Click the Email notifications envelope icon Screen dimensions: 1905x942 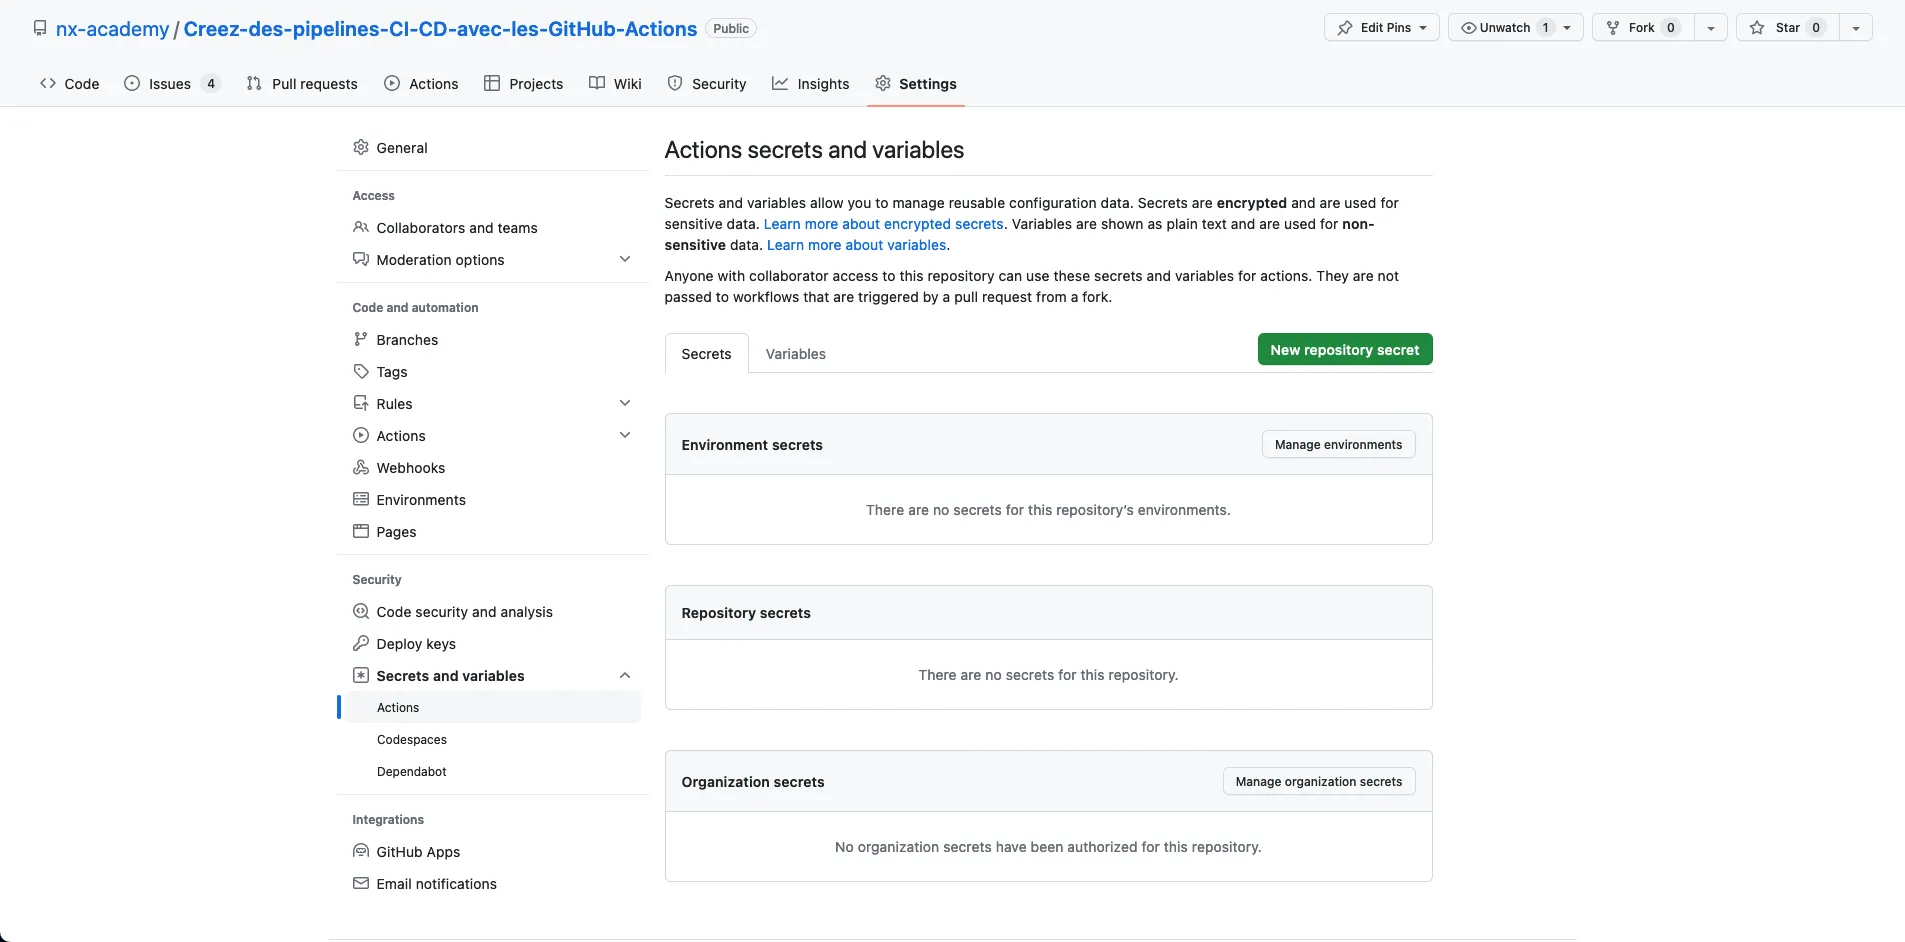coord(361,884)
